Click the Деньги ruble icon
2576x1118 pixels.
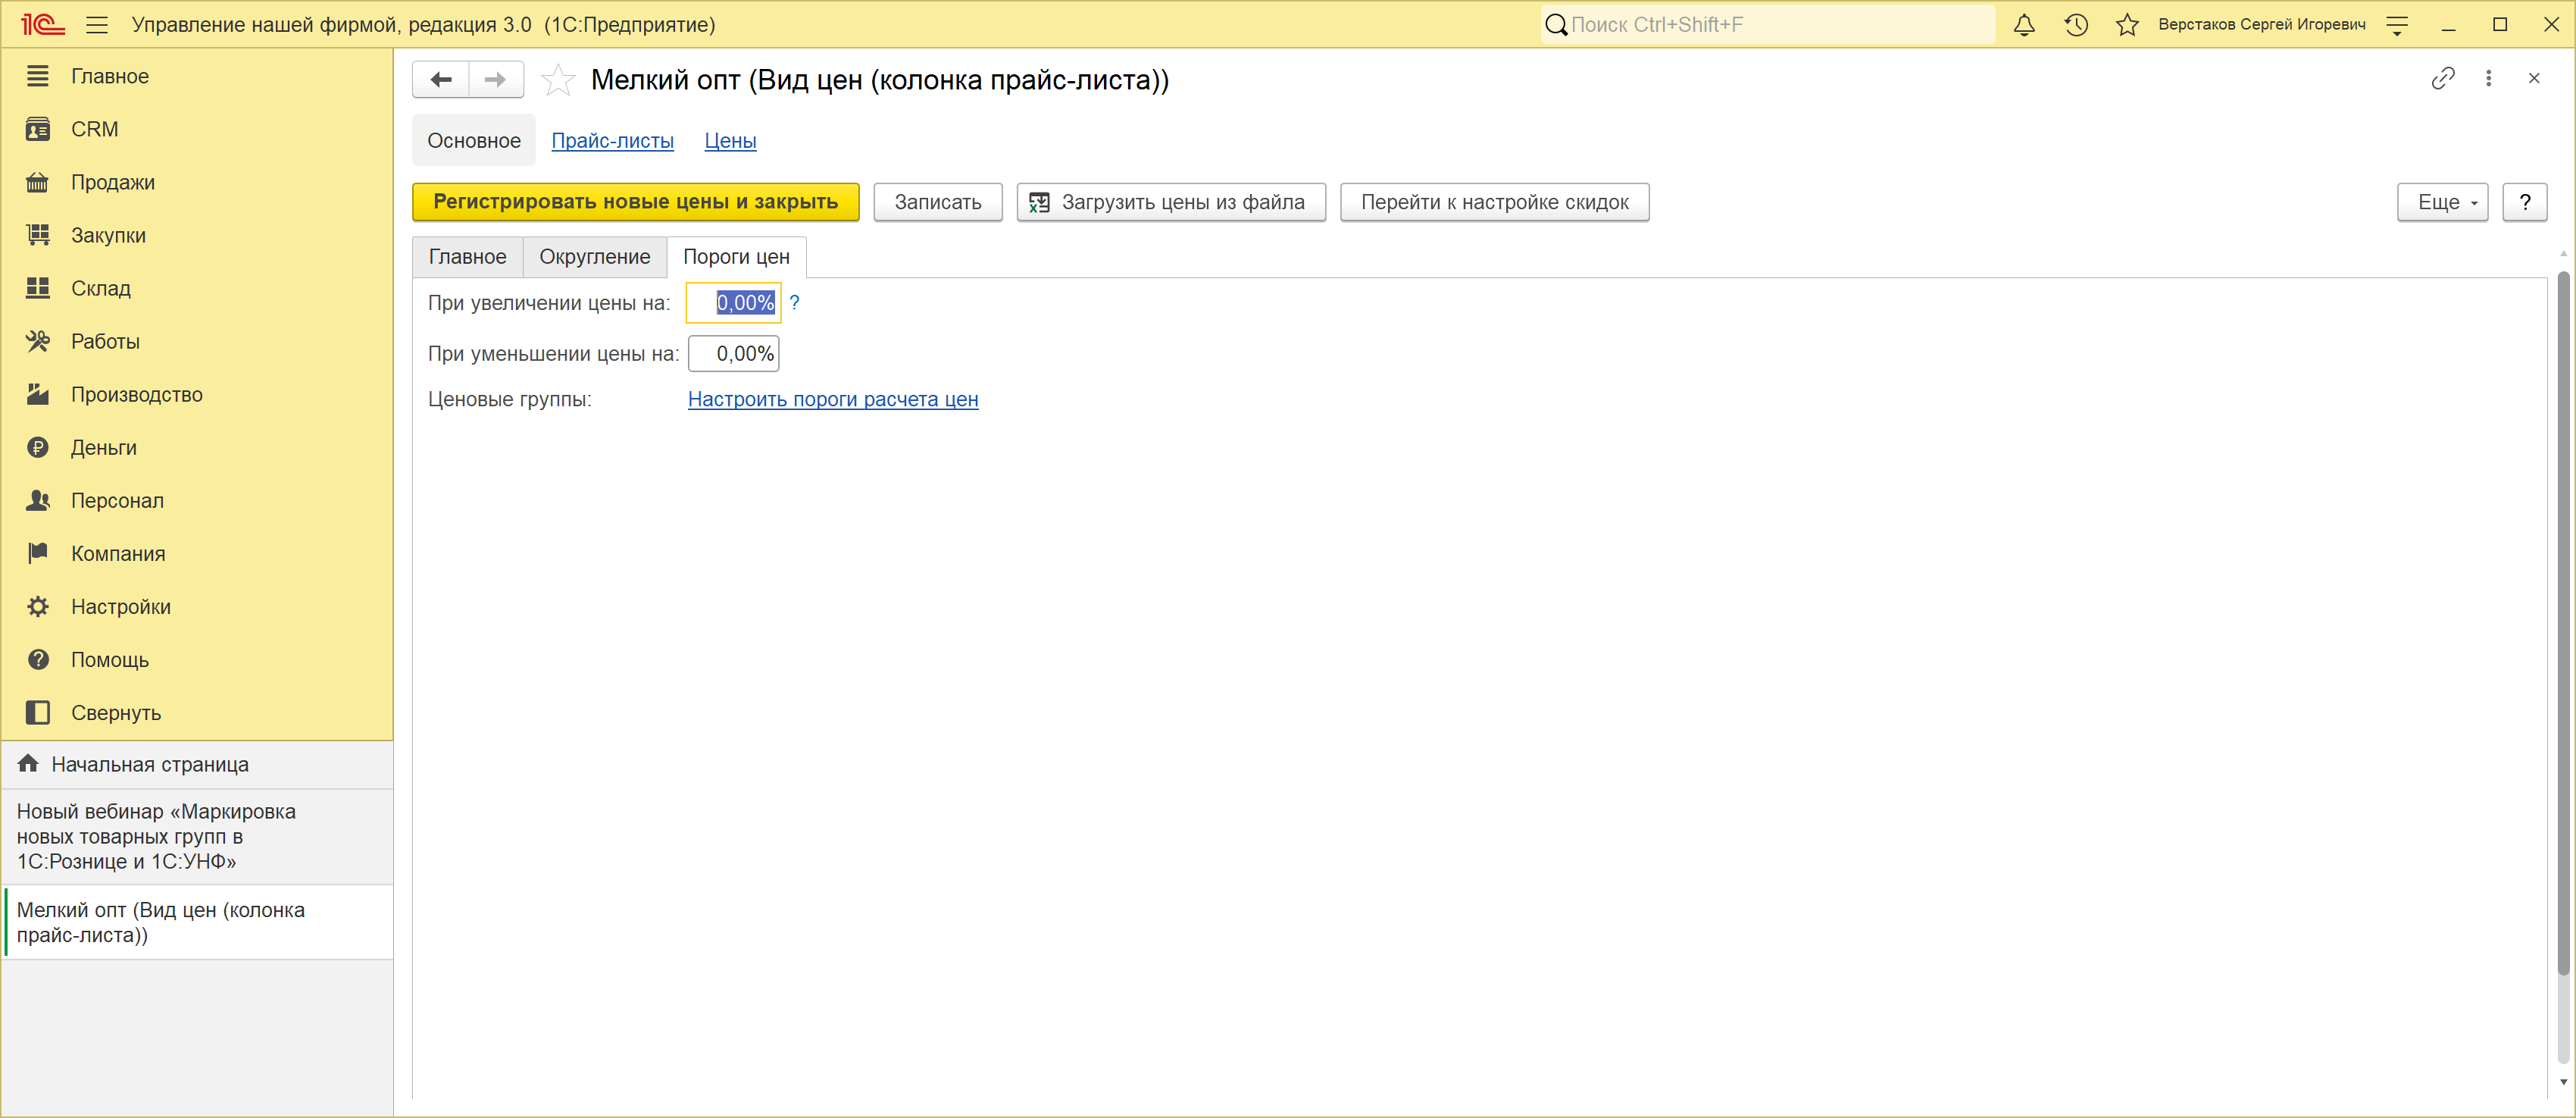tap(38, 447)
